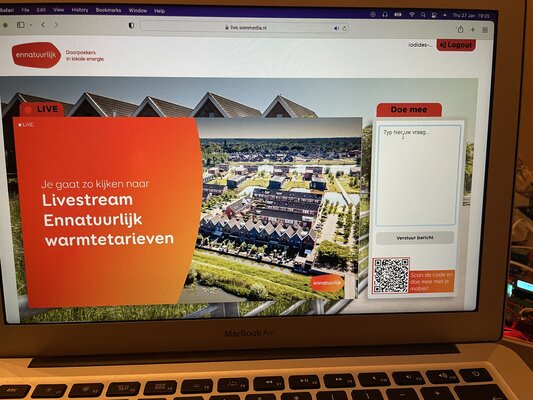Select the Doe mee tab

tap(409, 109)
